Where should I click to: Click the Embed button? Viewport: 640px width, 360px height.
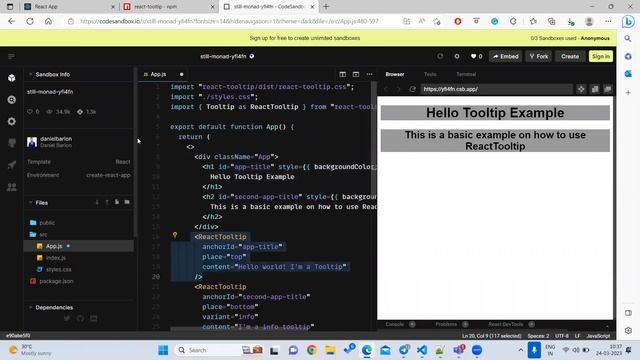click(x=505, y=56)
